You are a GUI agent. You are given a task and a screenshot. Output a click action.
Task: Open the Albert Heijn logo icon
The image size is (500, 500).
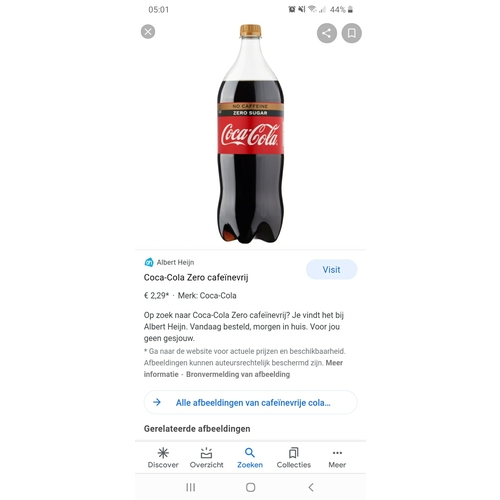149,262
